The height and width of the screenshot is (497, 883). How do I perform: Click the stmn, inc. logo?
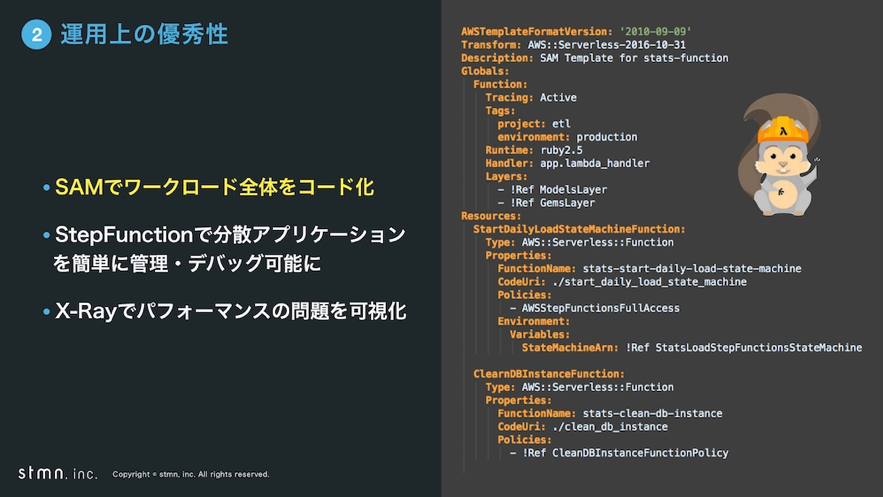pos(57,473)
